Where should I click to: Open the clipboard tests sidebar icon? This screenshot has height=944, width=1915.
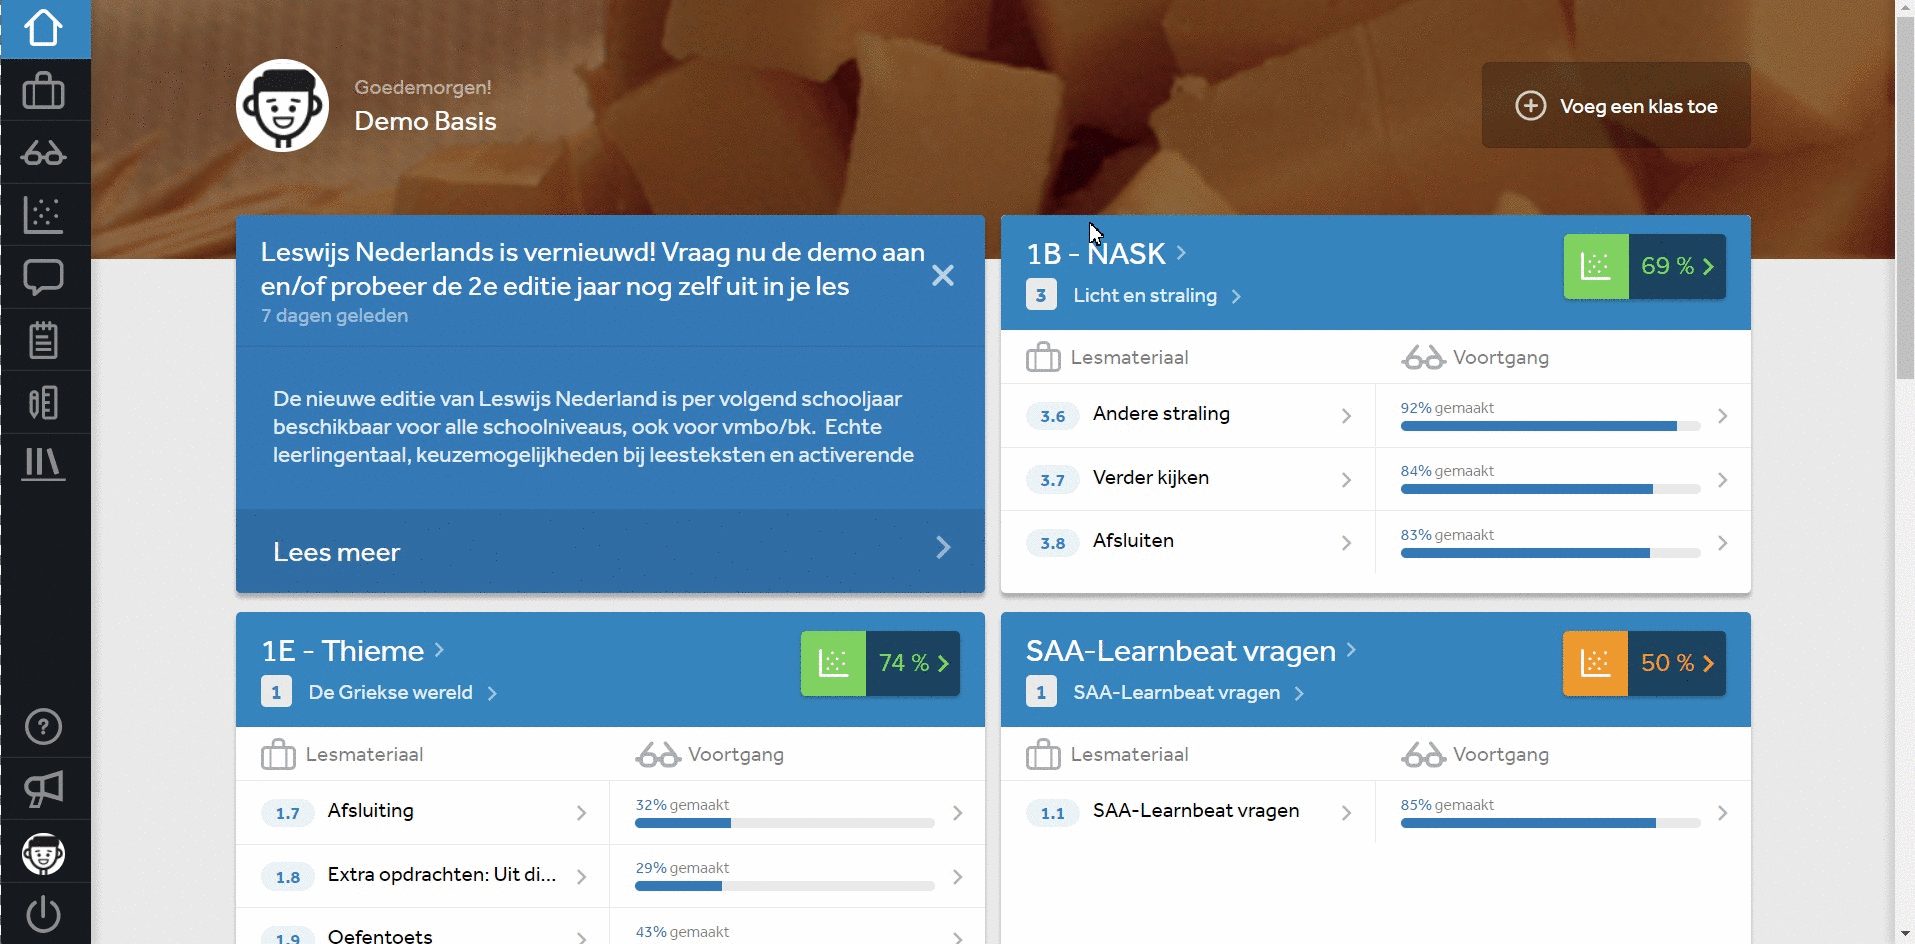44,340
